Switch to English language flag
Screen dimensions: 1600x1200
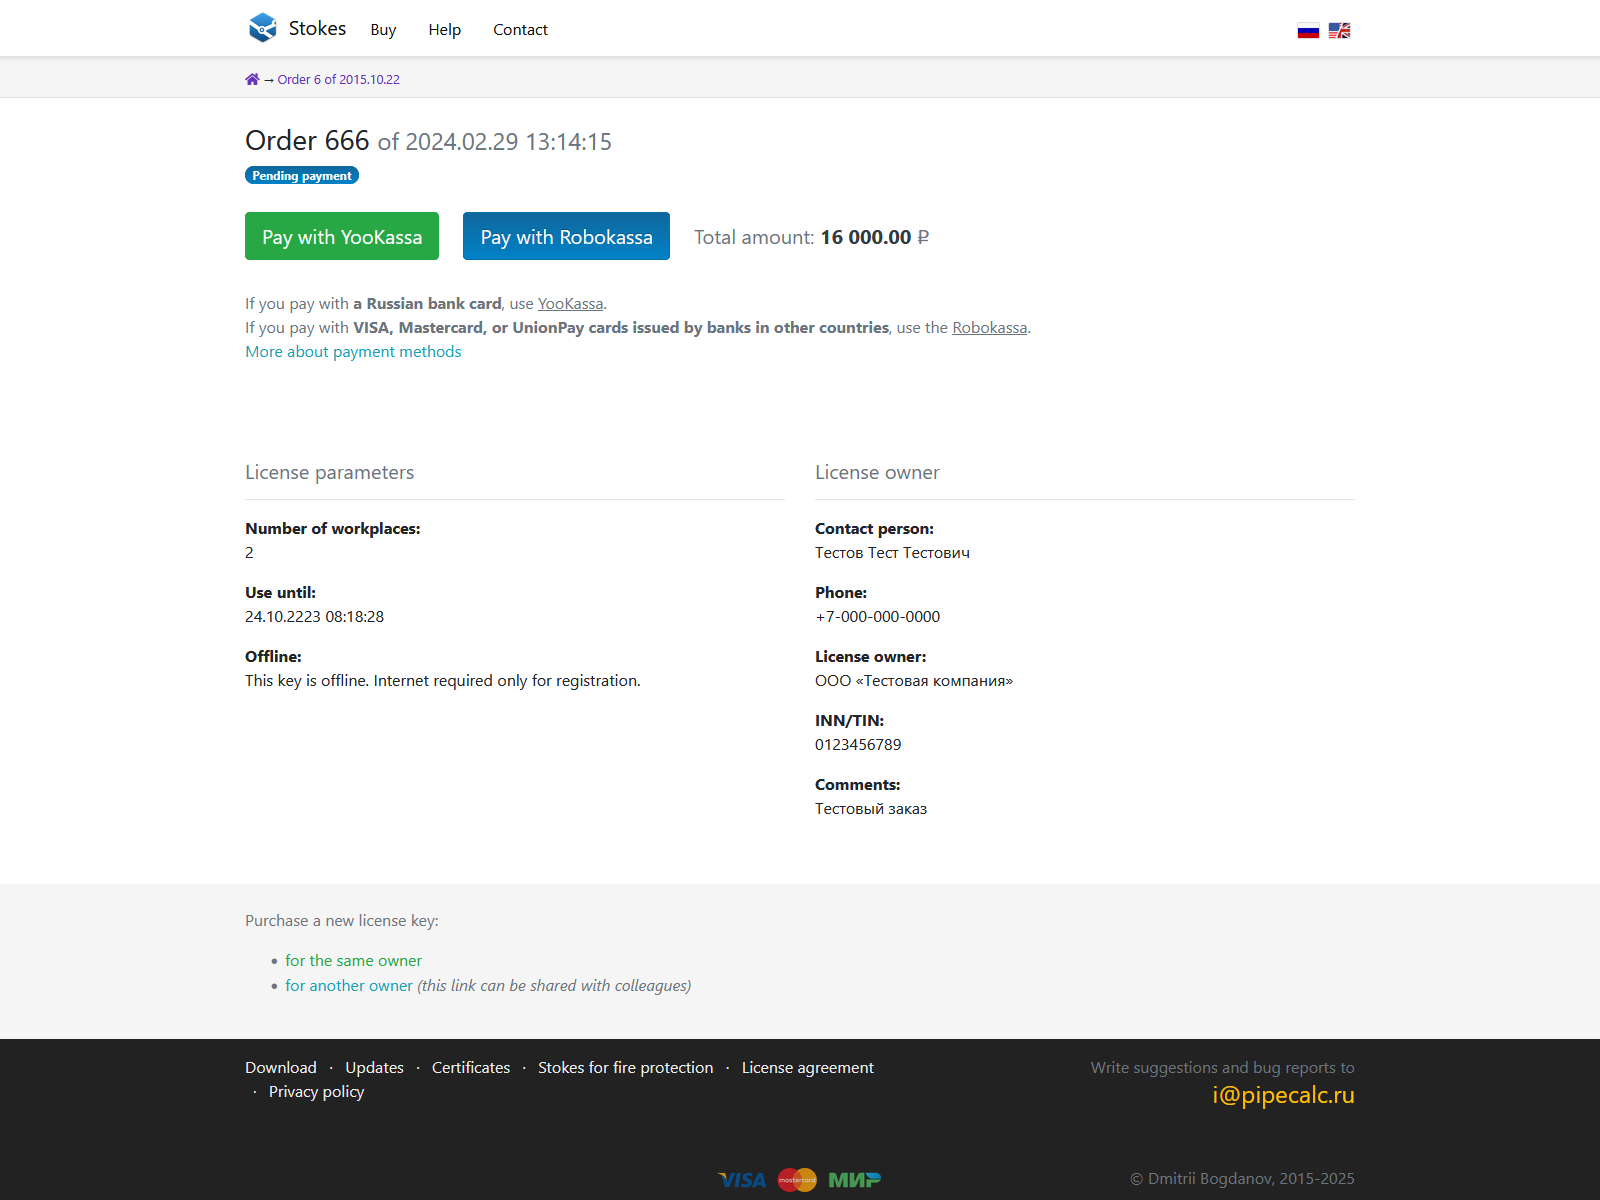pos(1339,31)
